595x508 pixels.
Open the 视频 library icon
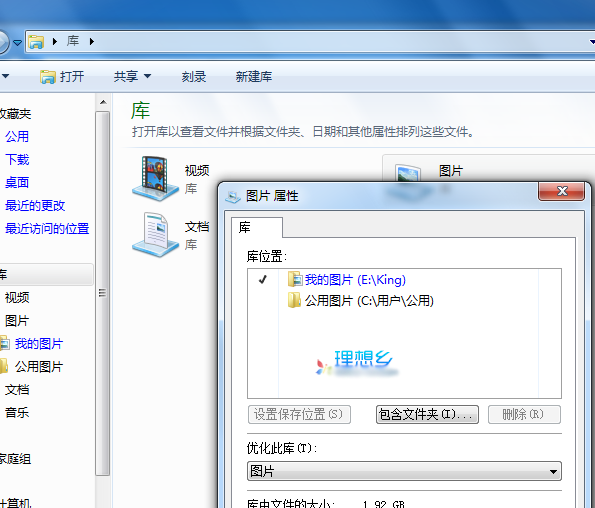coord(155,178)
